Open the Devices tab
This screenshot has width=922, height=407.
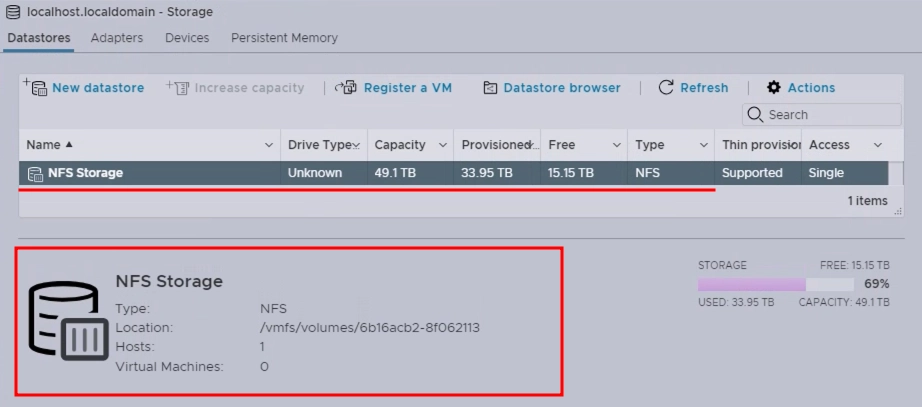click(187, 38)
